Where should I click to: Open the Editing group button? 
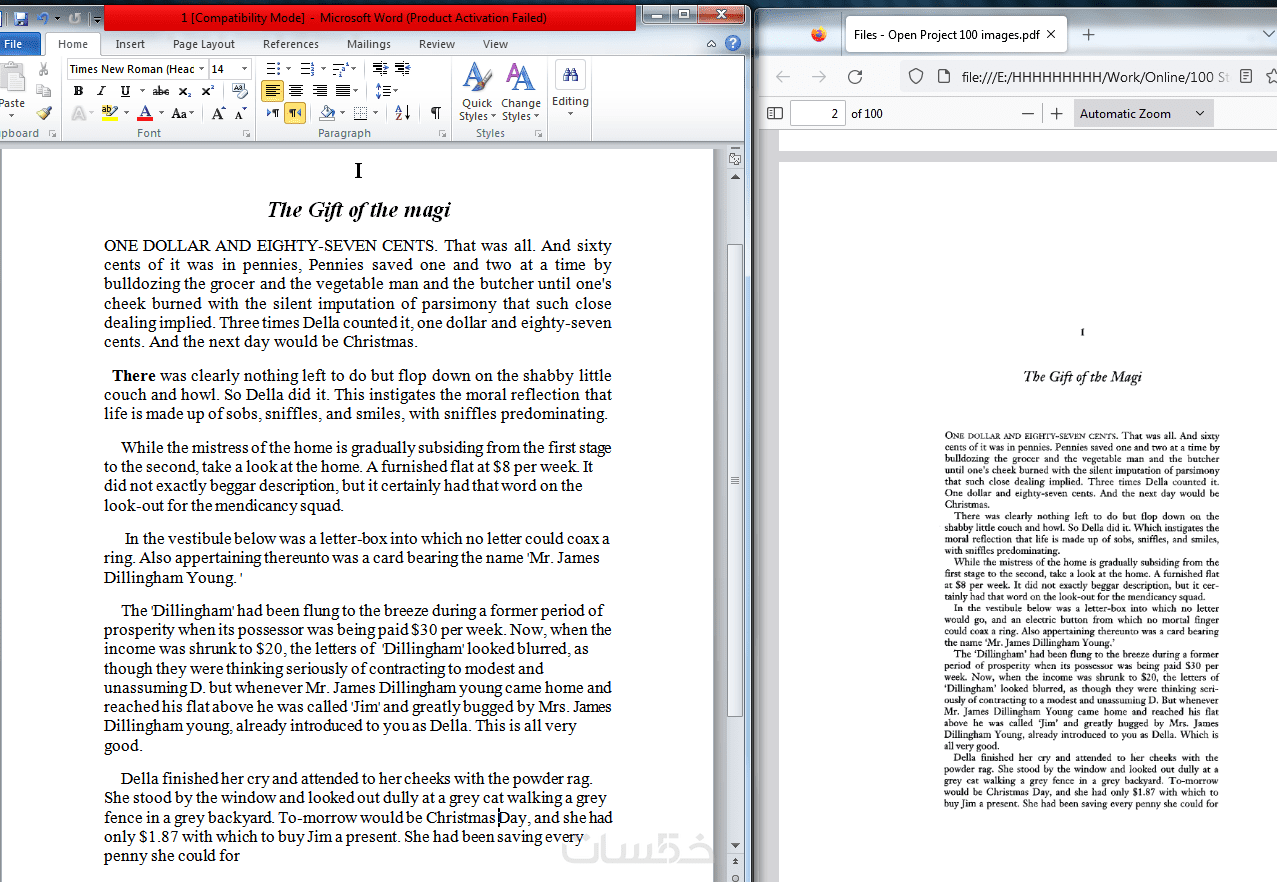click(x=570, y=88)
